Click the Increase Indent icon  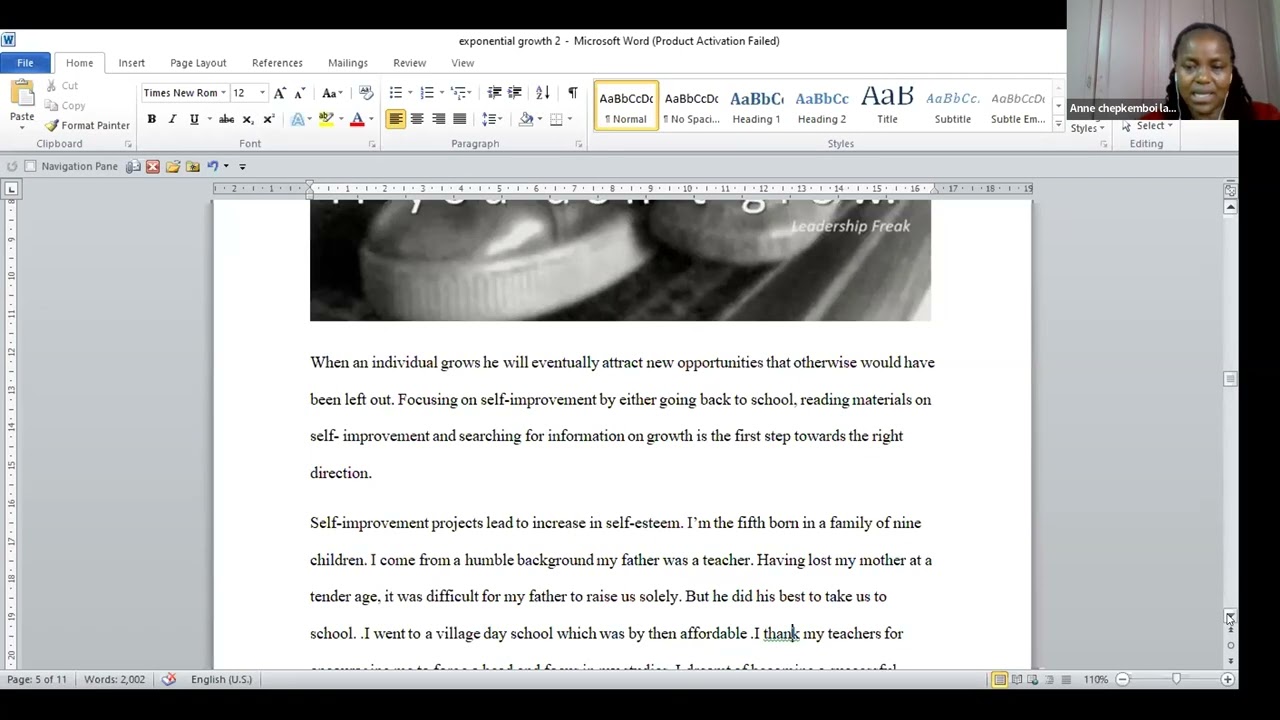pyautogui.click(x=515, y=93)
